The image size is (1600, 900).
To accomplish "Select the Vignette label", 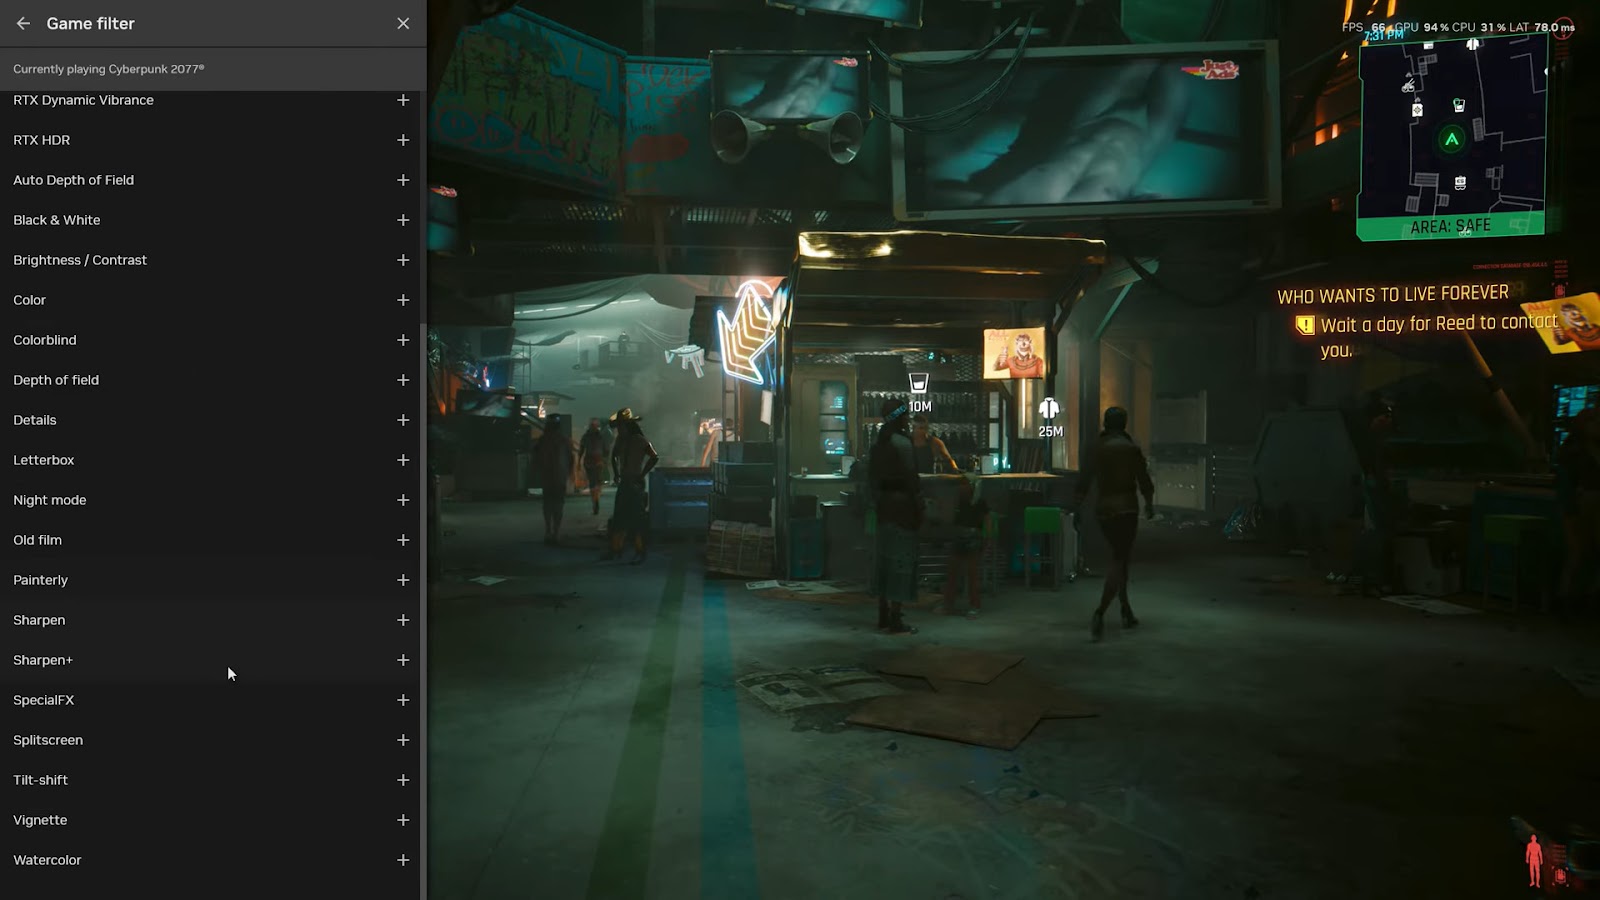I will pyautogui.click(x=40, y=820).
